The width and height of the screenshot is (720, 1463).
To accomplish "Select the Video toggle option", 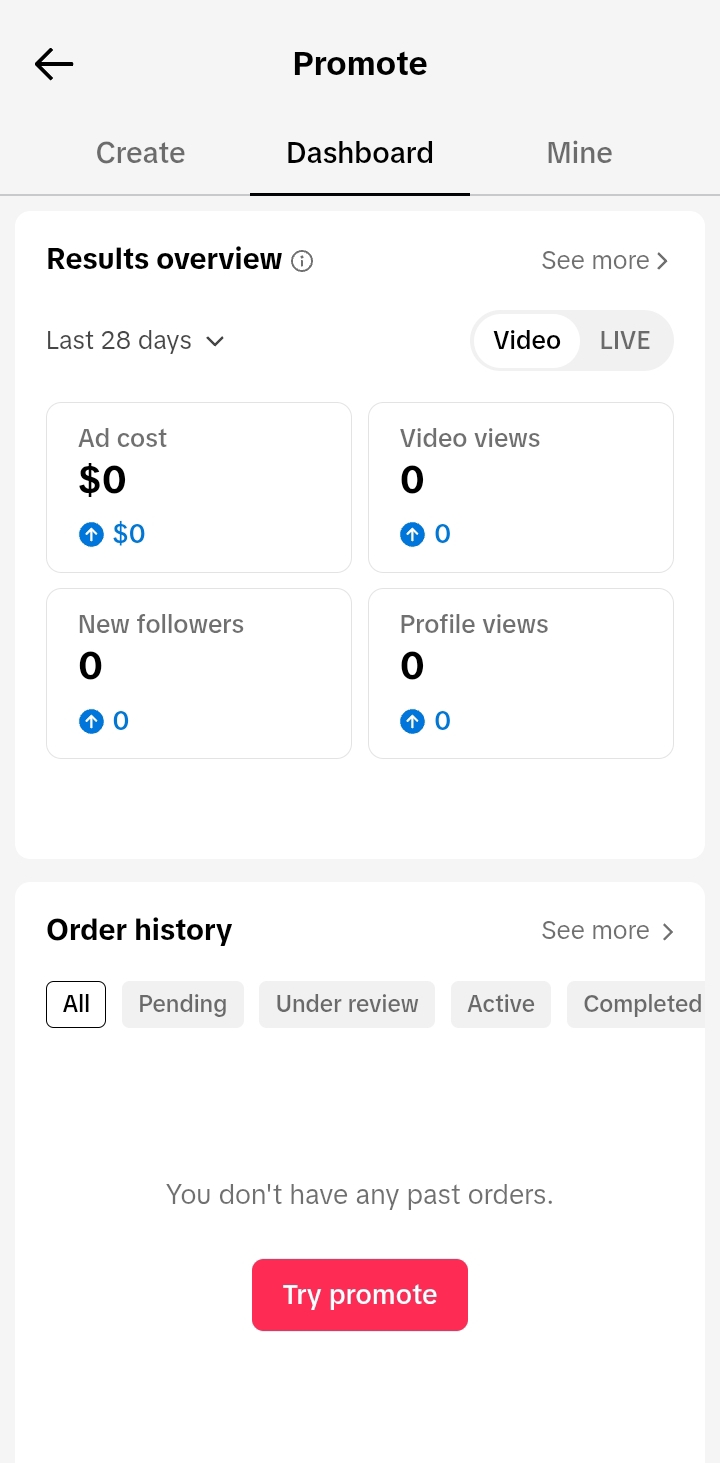I will click(527, 340).
